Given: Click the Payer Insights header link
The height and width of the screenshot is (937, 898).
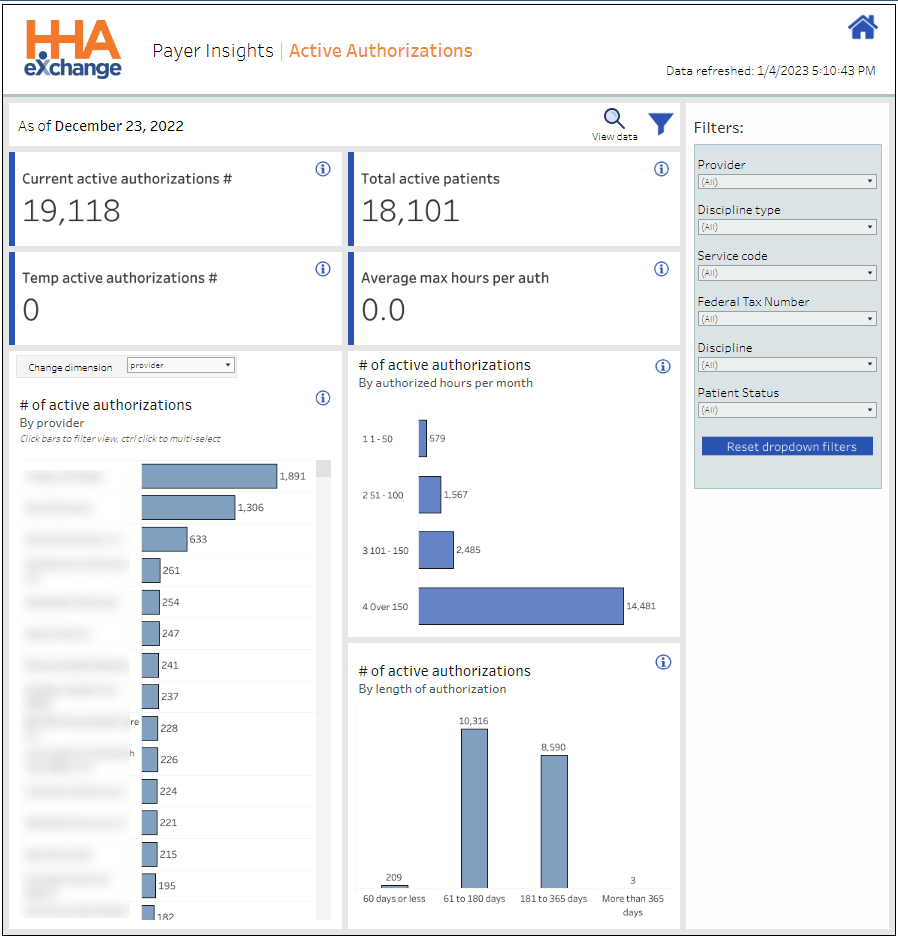Looking at the screenshot, I should [212, 51].
